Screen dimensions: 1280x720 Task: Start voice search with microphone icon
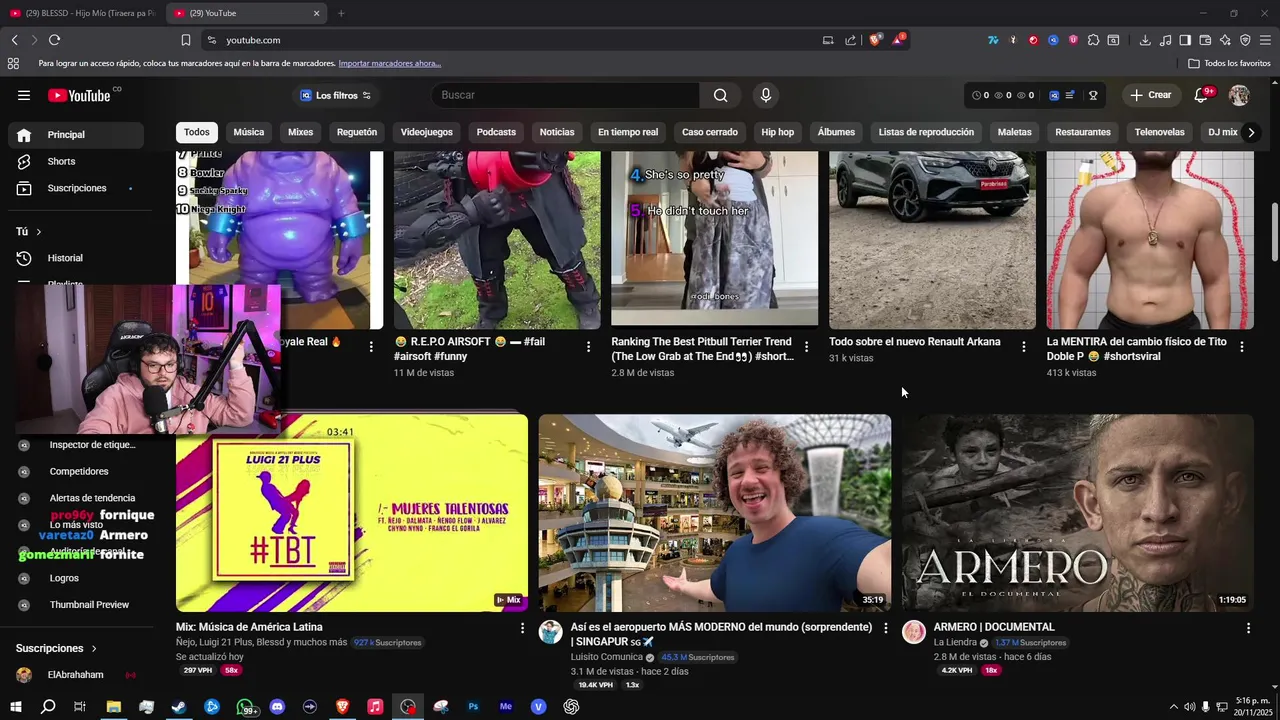click(x=766, y=95)
